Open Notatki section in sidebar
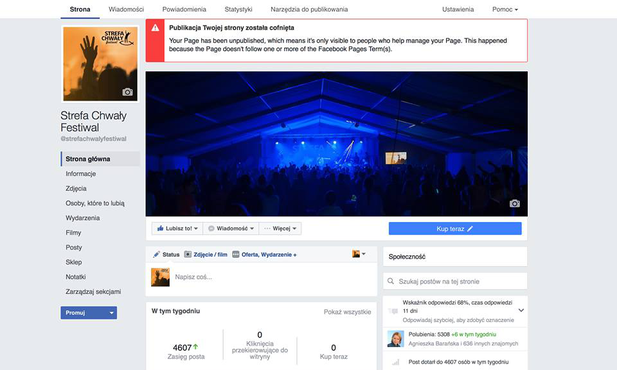 click(76, 277)
